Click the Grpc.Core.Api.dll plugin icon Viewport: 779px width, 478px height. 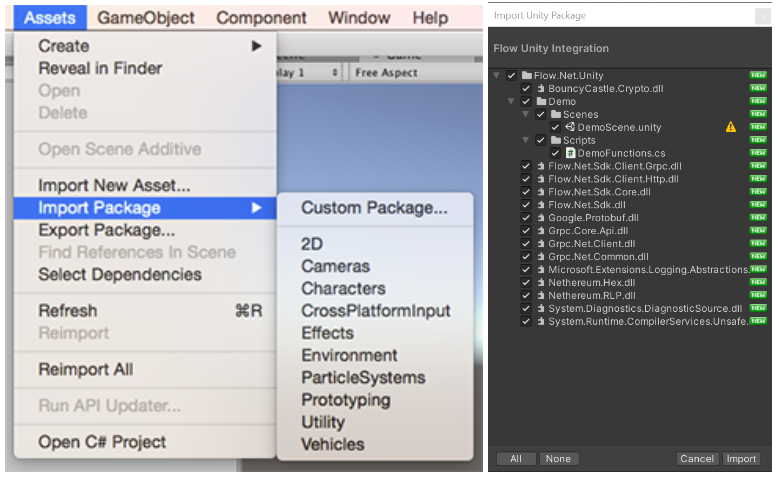[541, 231]
